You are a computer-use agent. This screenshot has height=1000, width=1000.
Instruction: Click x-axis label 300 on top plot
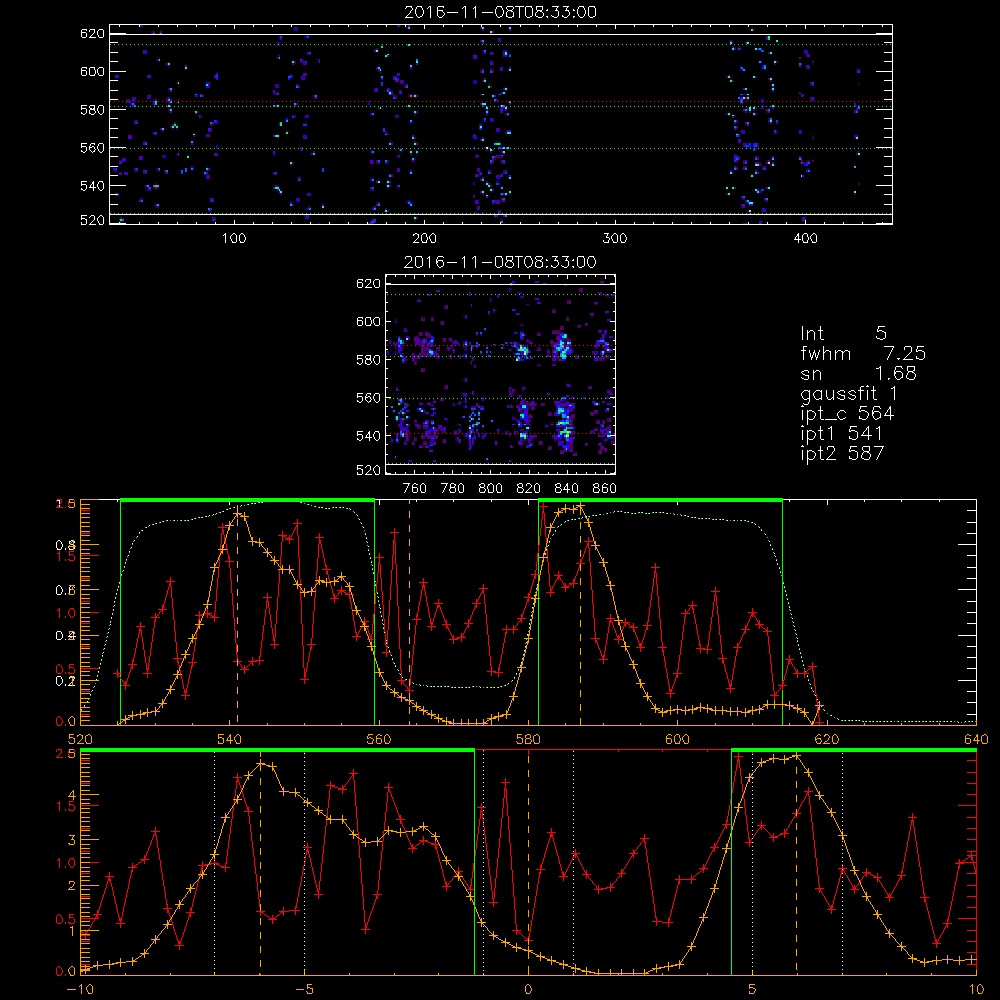(615, 239)
